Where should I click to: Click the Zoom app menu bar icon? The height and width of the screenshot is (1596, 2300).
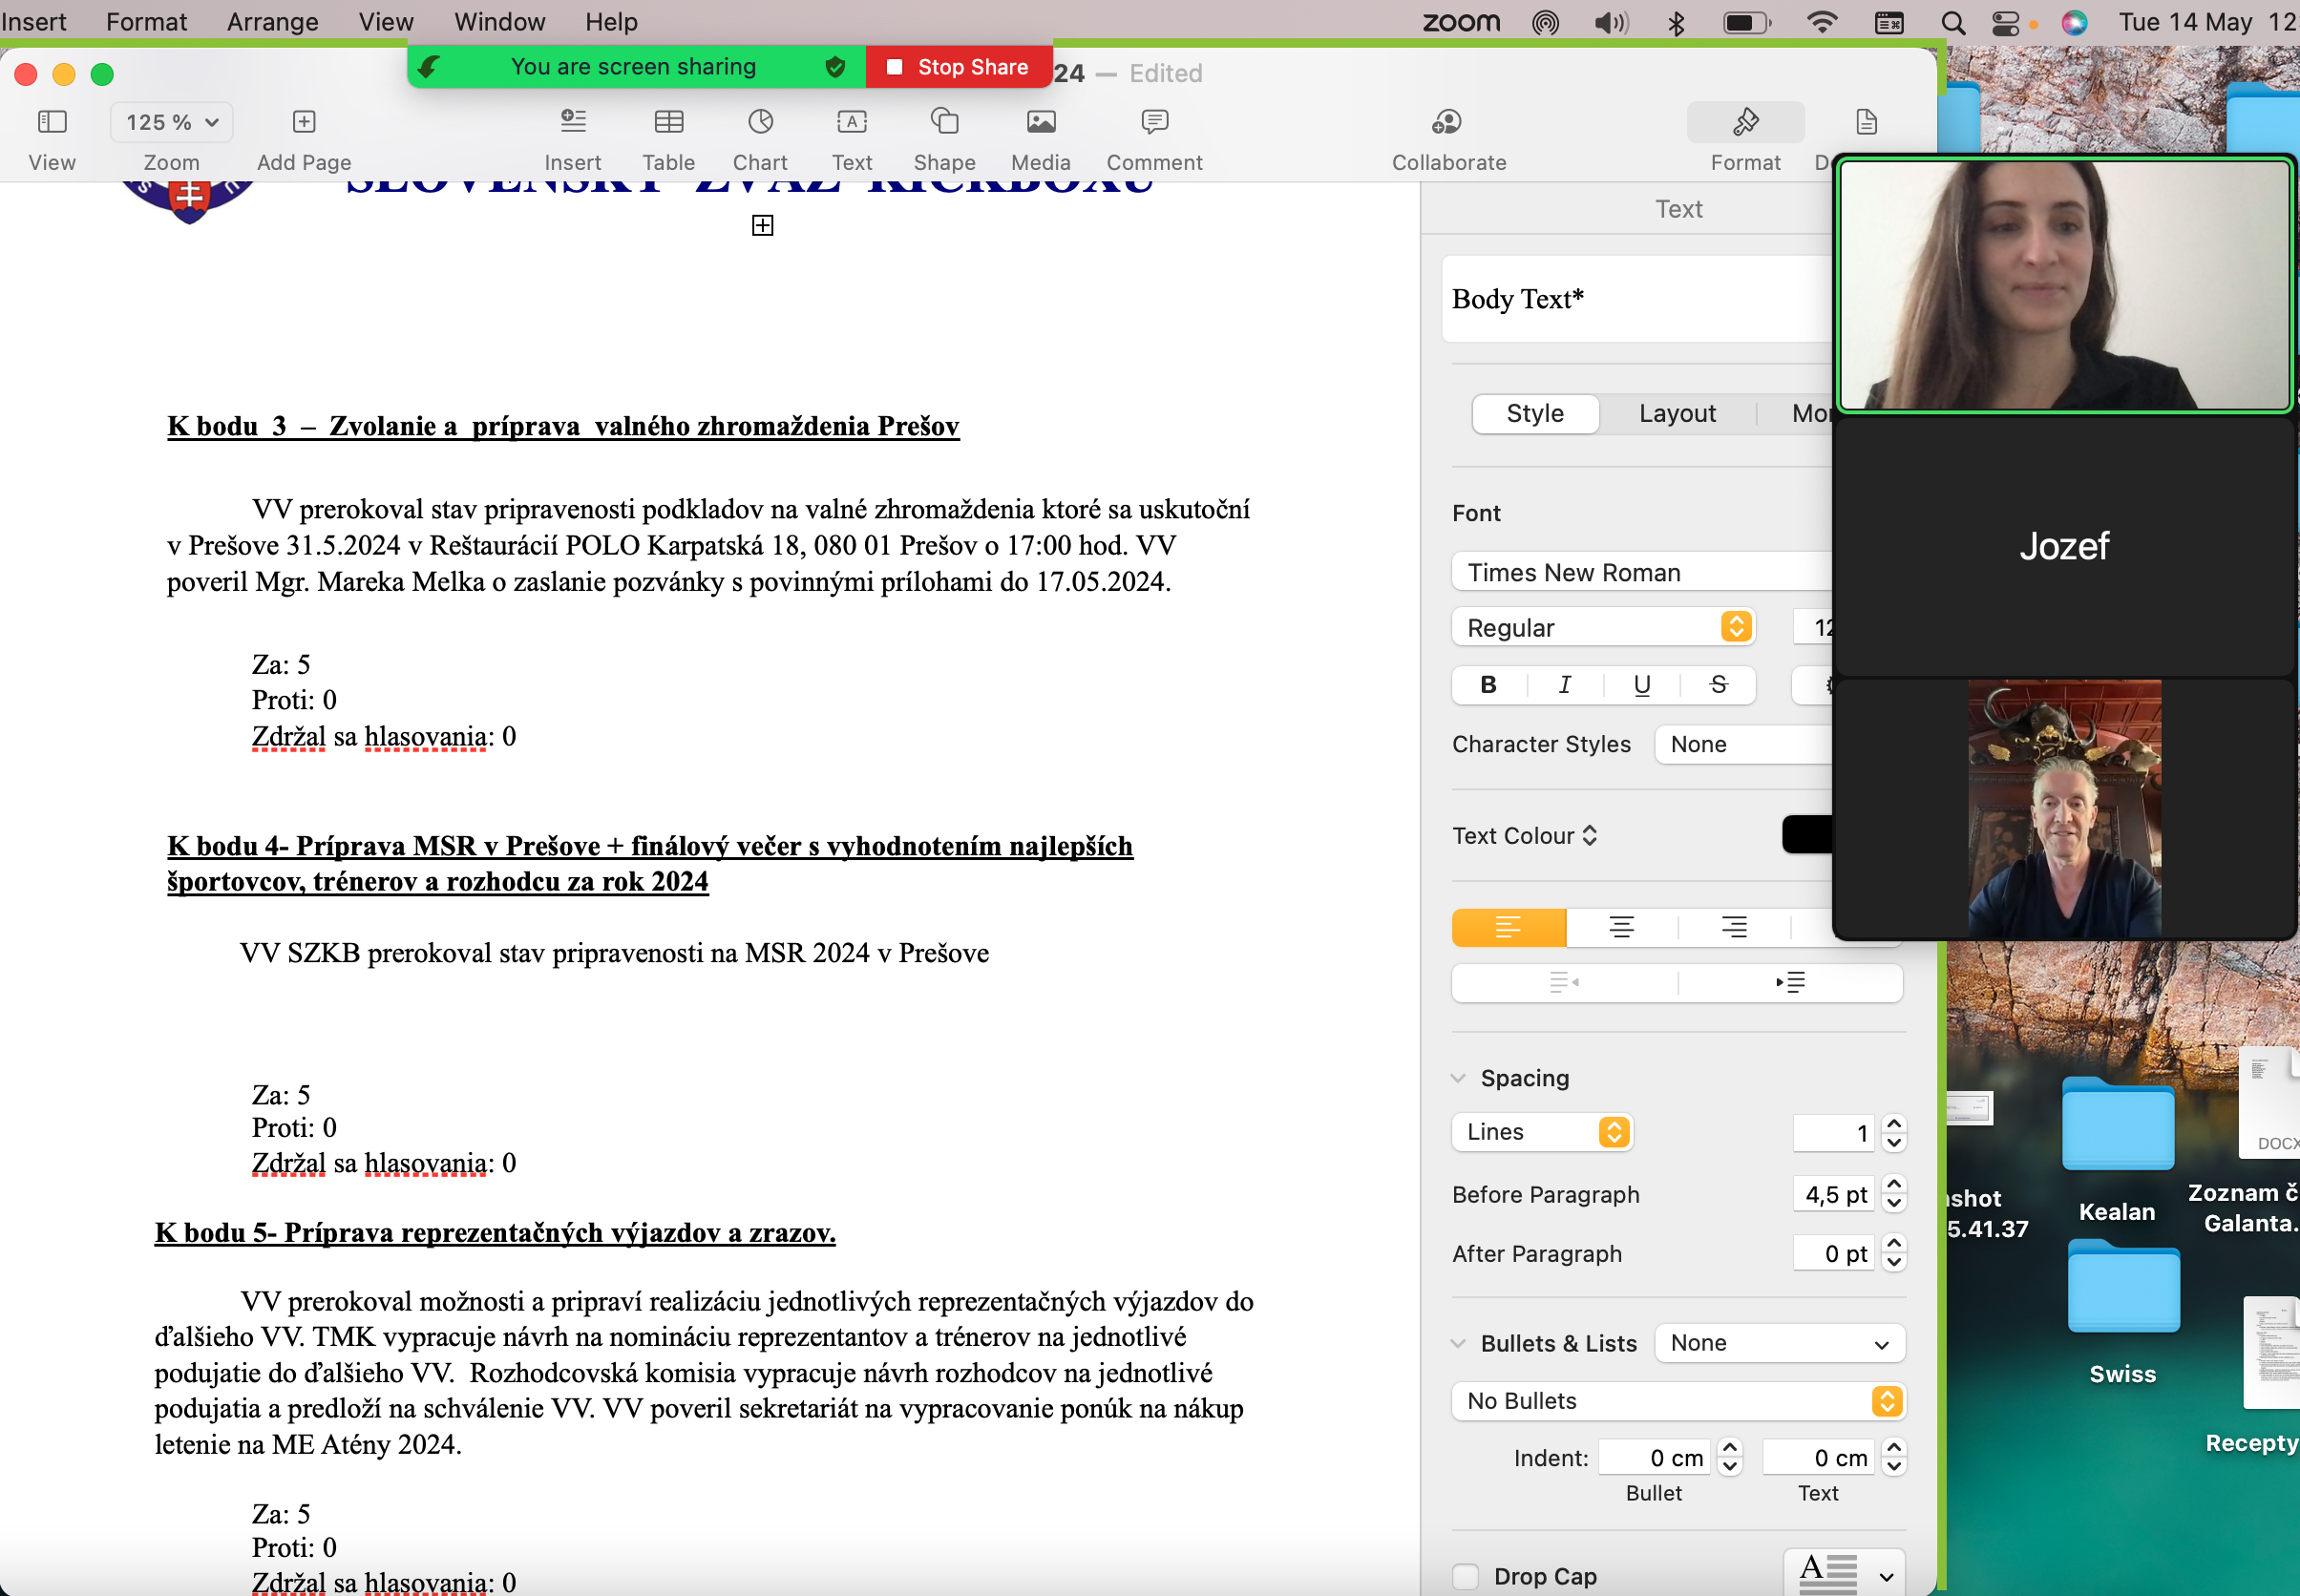(1462, 22)
